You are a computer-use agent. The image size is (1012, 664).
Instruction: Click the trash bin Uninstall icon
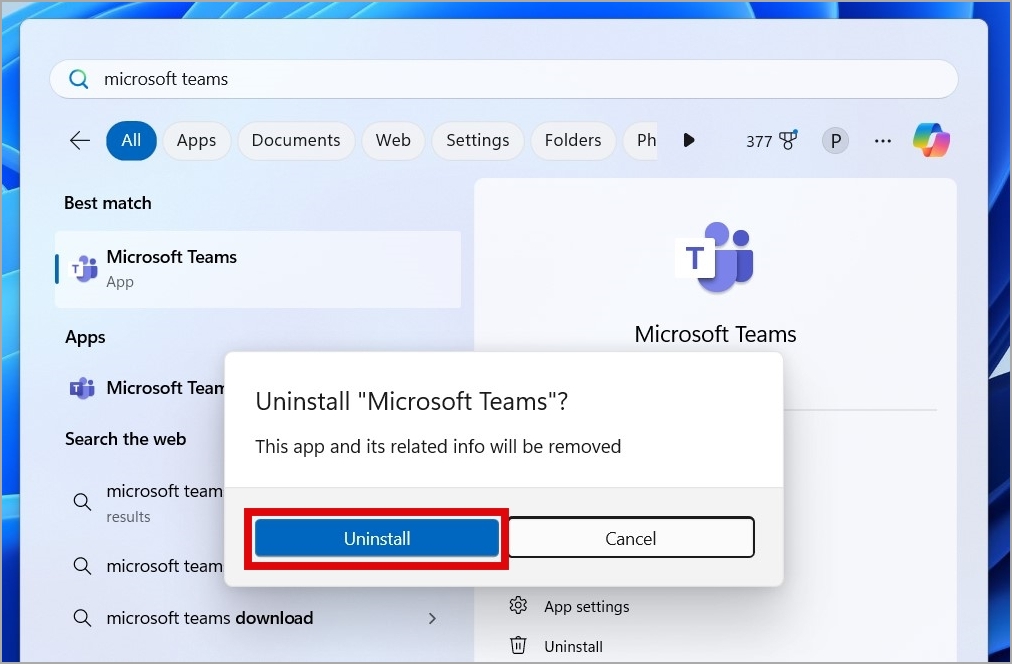[x=518, y=645]
